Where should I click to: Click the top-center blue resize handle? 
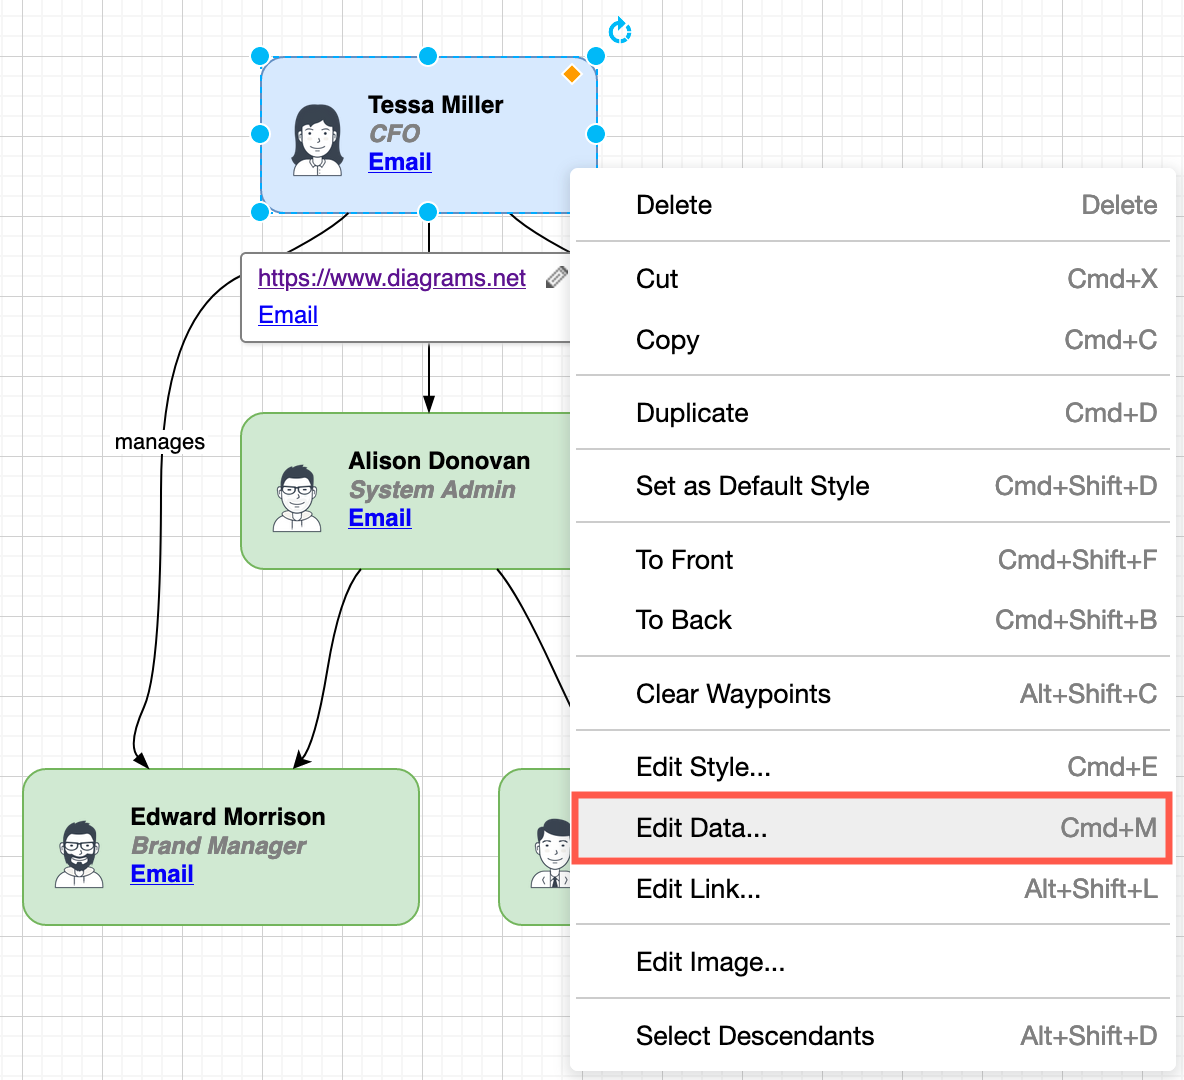coord(428,56)
